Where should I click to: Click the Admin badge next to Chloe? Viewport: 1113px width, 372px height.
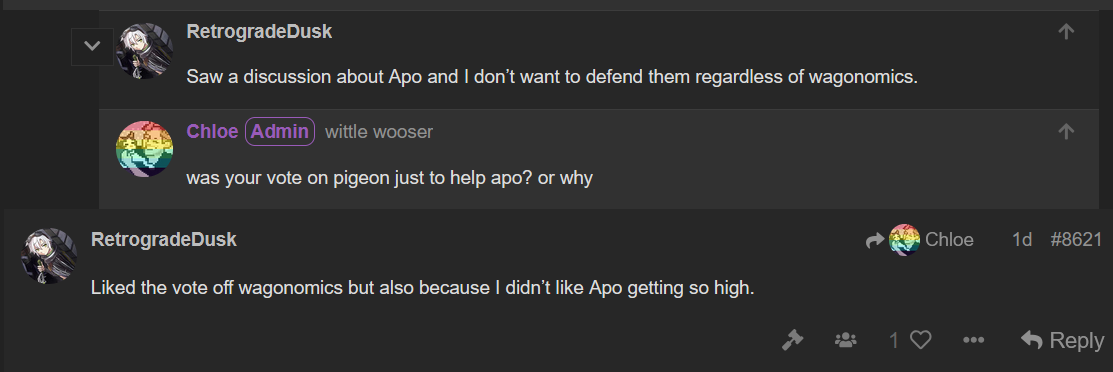(280, 131)
